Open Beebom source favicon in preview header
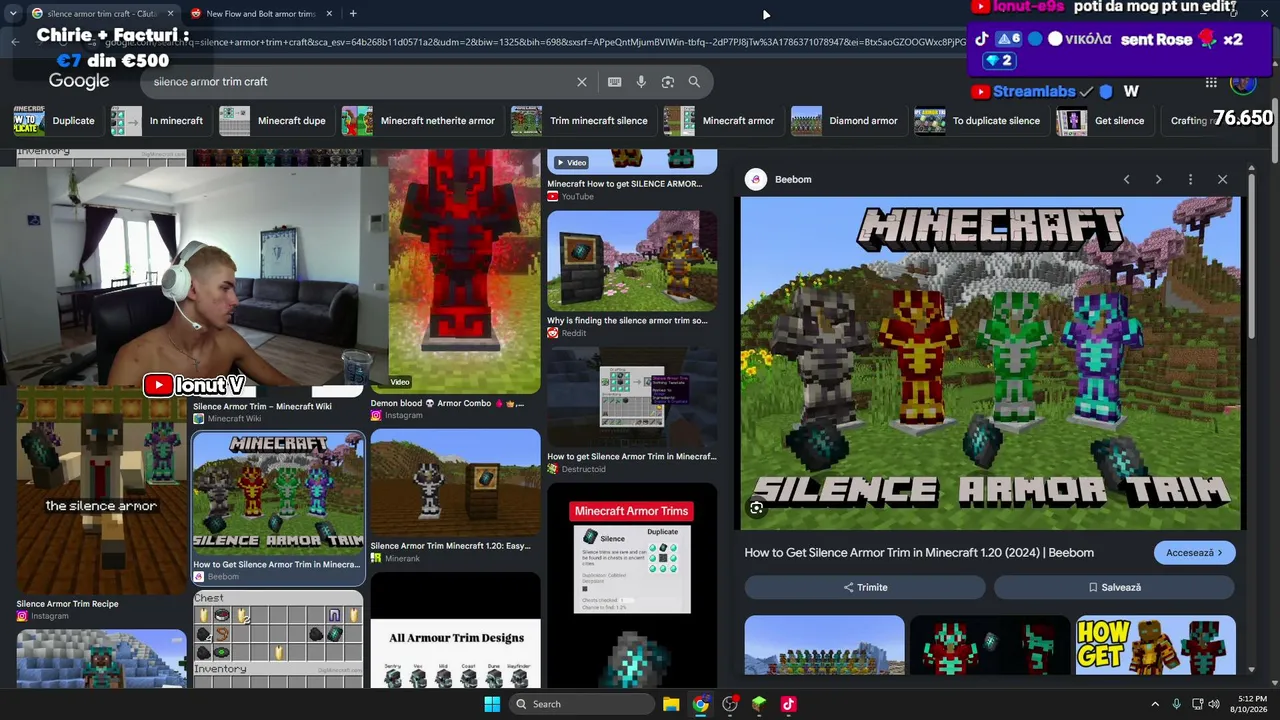Image resolution: width=1280 pixels, height=720 pixels. (756, 179)
